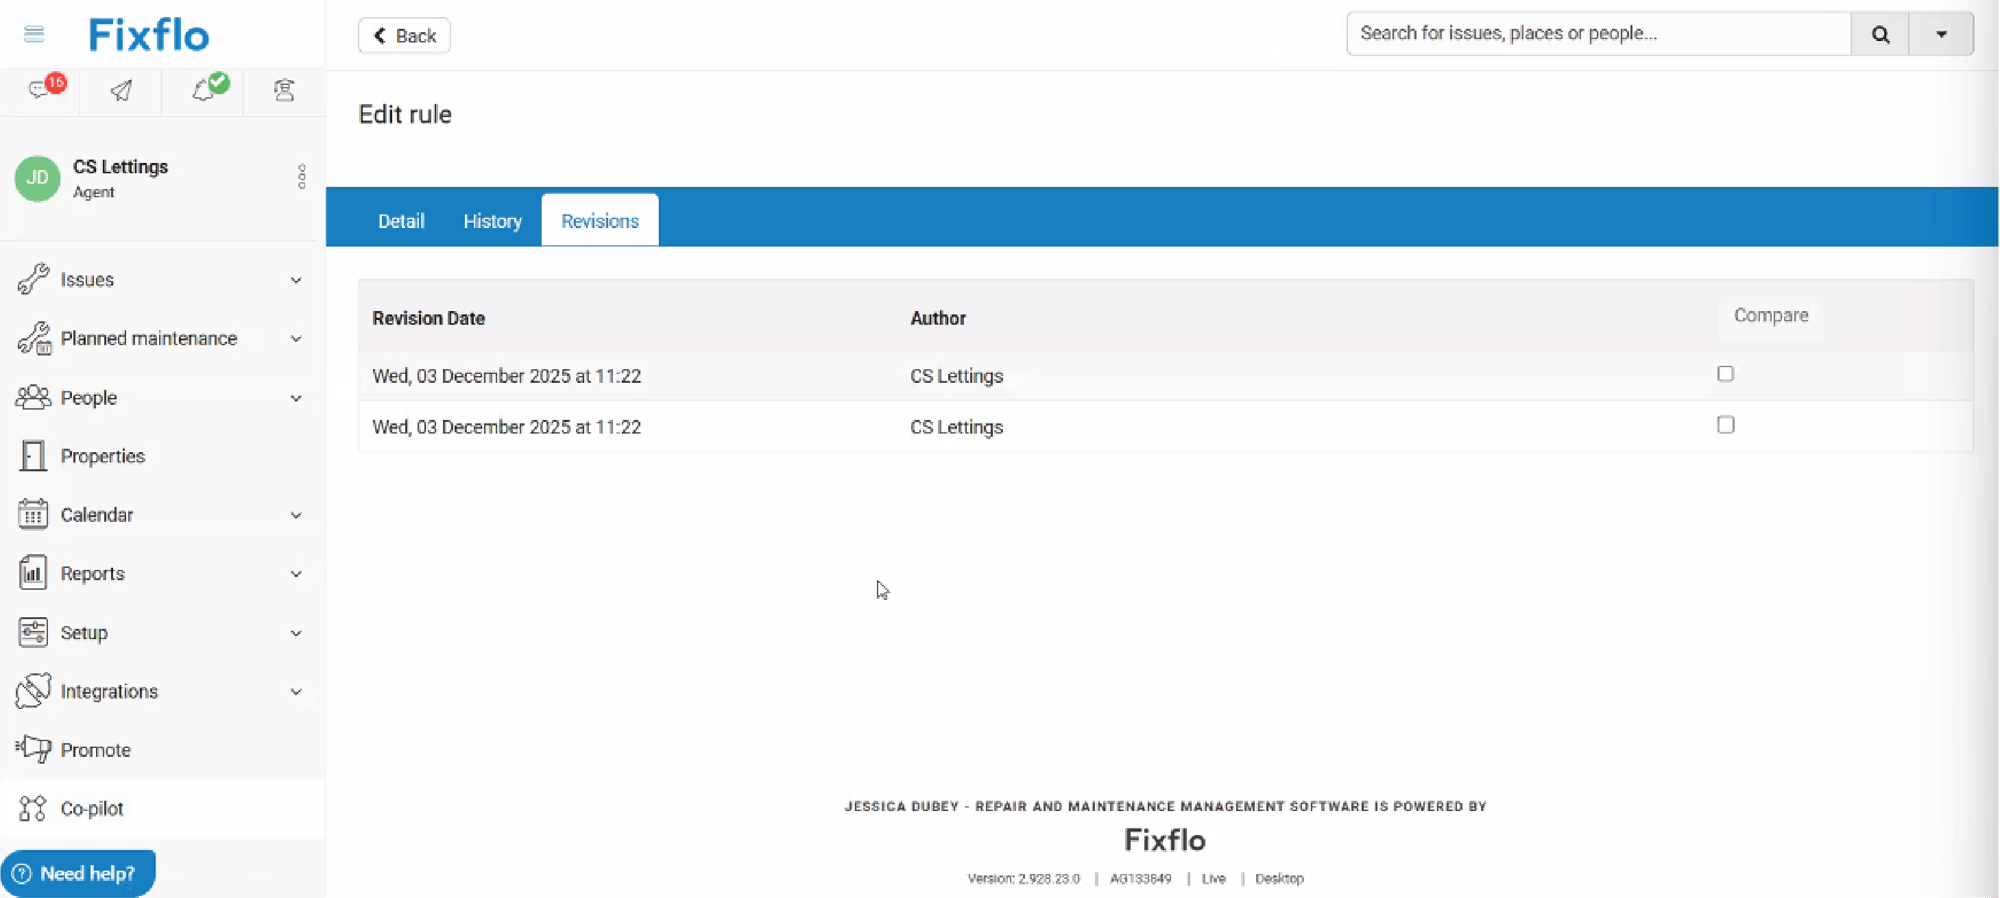Open the notifications bell icon
The image size is (2000, 898).
(x=204, y=91)
